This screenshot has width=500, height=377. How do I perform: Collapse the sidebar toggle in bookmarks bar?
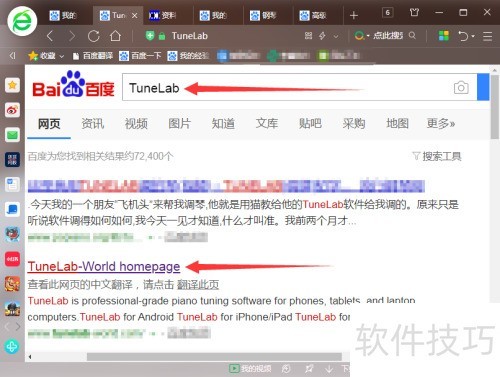pos(13,55)
